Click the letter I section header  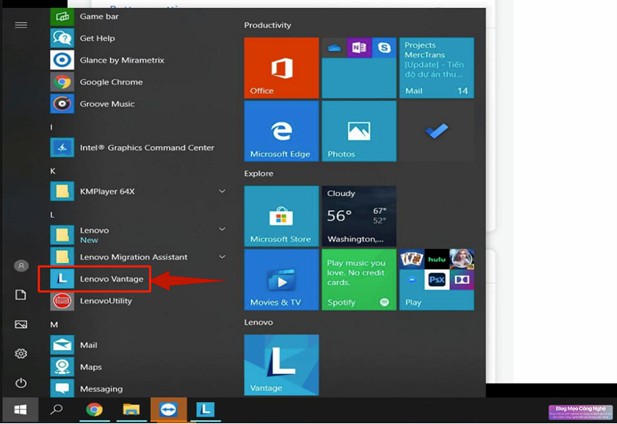click(x=51, y=127)
